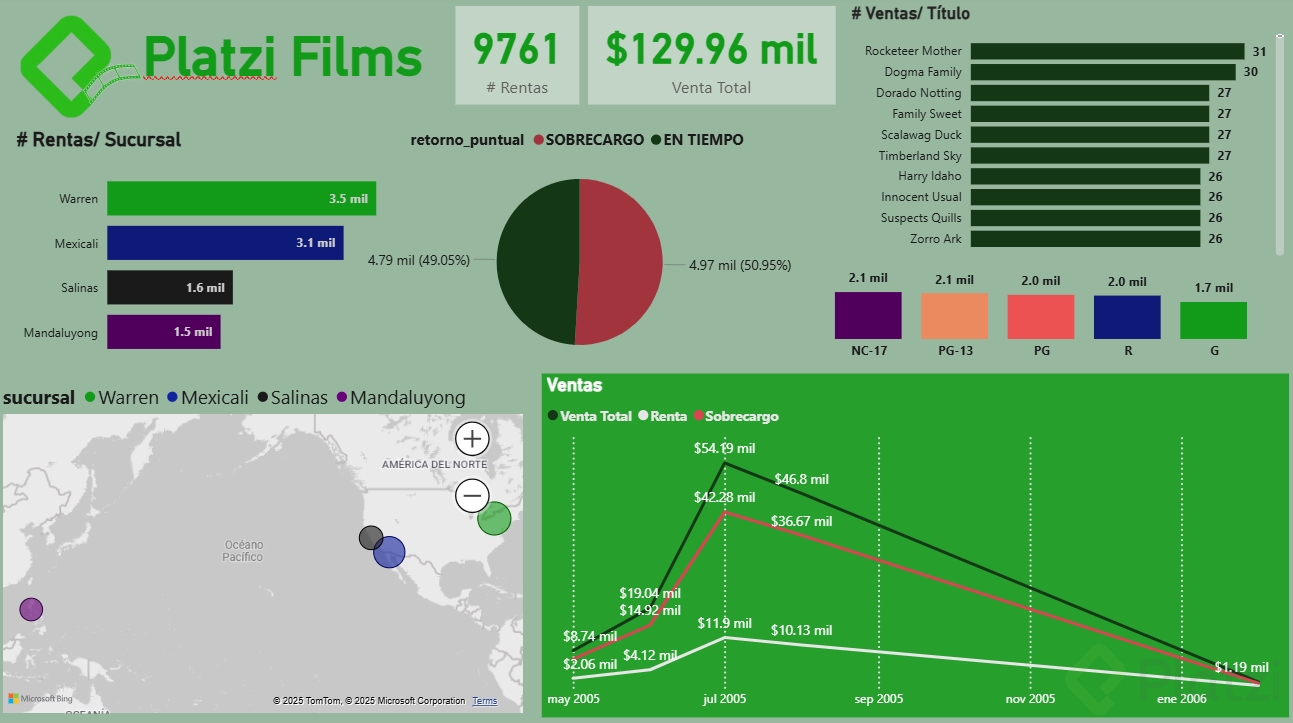The image size is (1293, 723).
Task: Click the $54.19 mil peak data label
Action: pos(725,448)
